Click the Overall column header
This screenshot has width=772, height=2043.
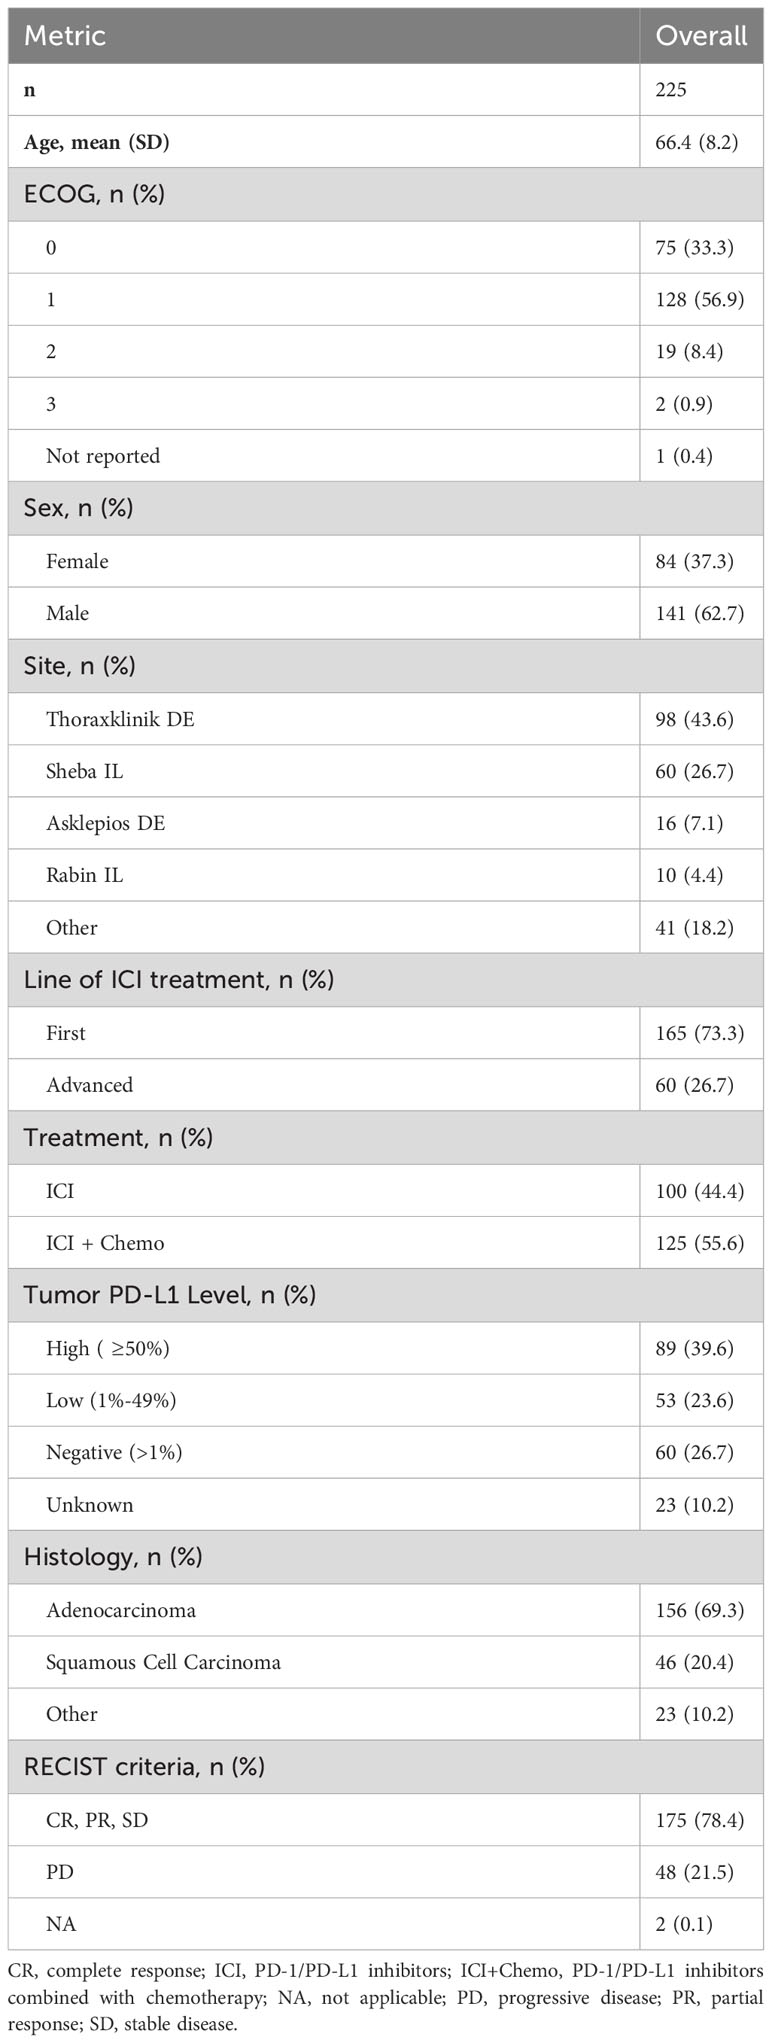(701, 36)
